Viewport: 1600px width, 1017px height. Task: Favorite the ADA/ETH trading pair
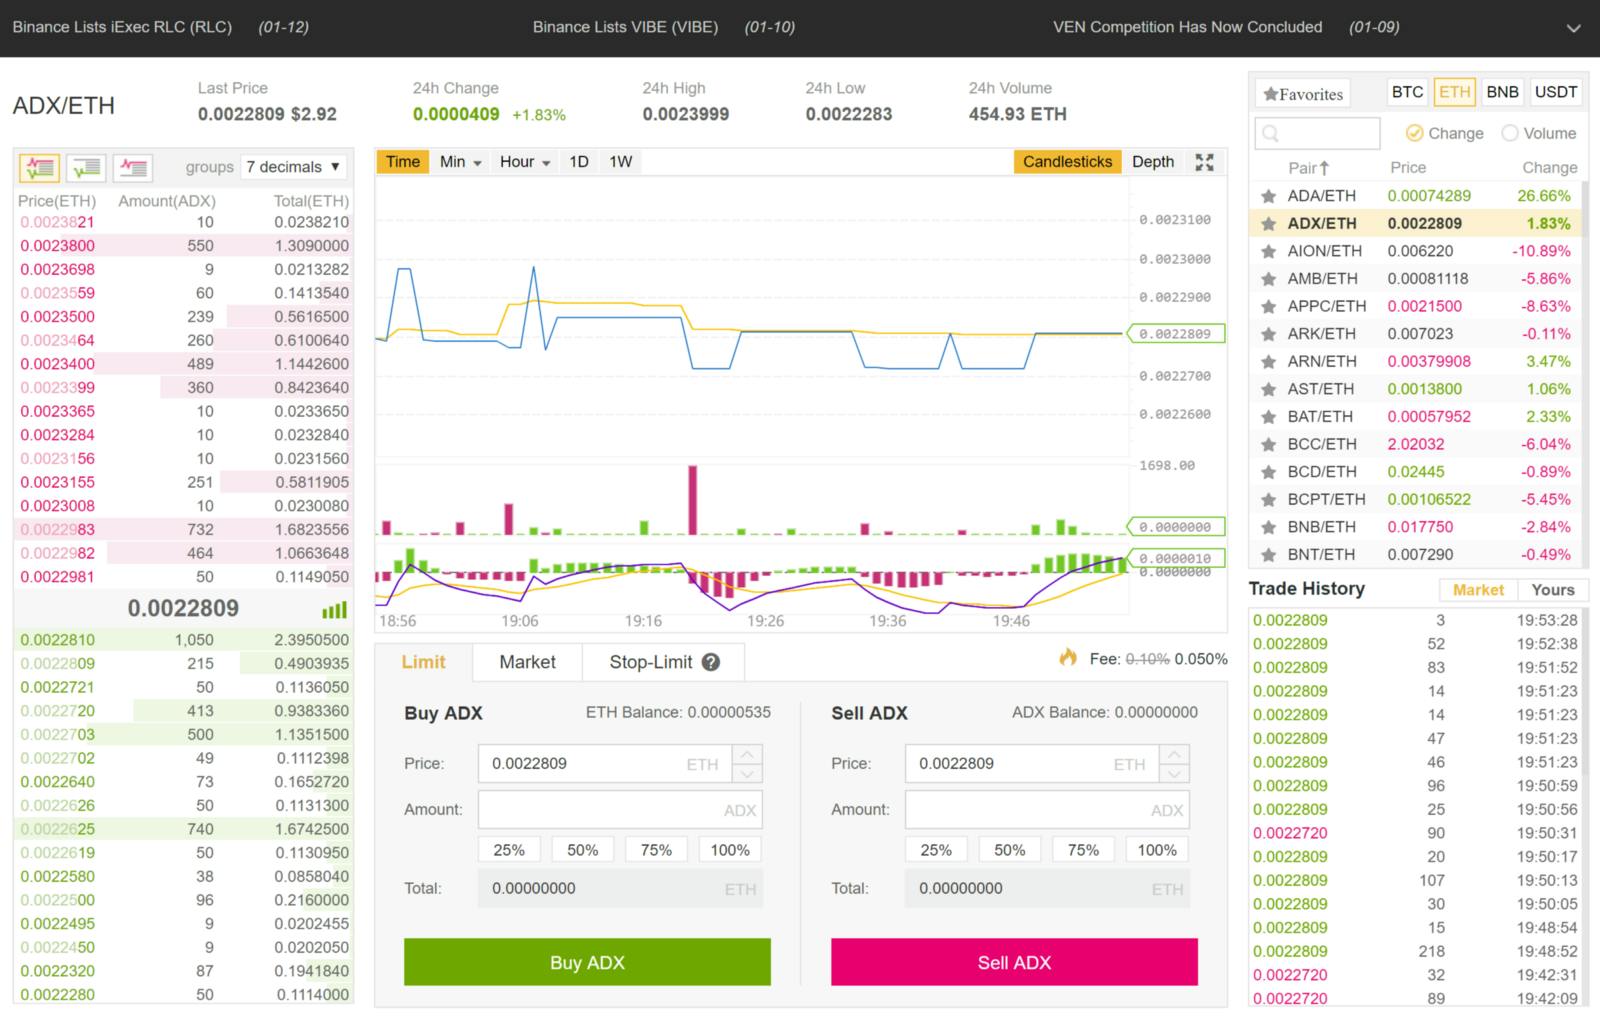coord(1268,196)
